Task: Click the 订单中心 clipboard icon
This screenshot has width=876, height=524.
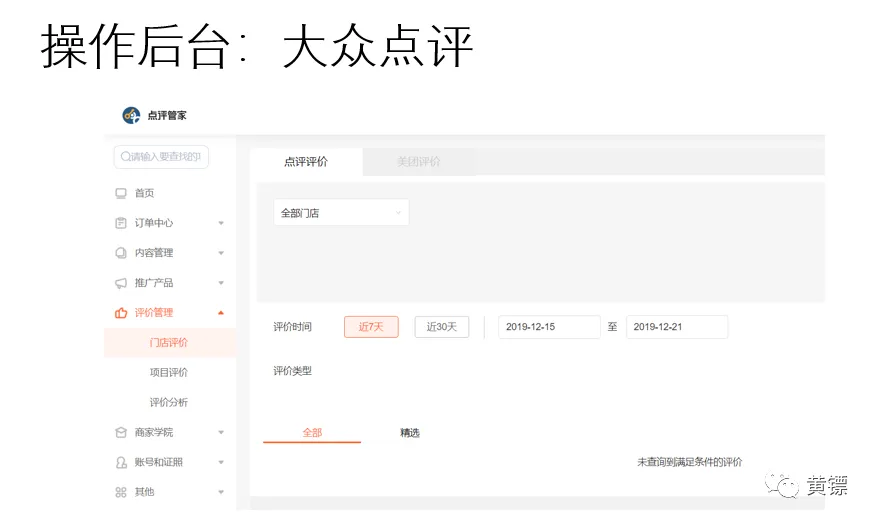Action: pos(121,223)
